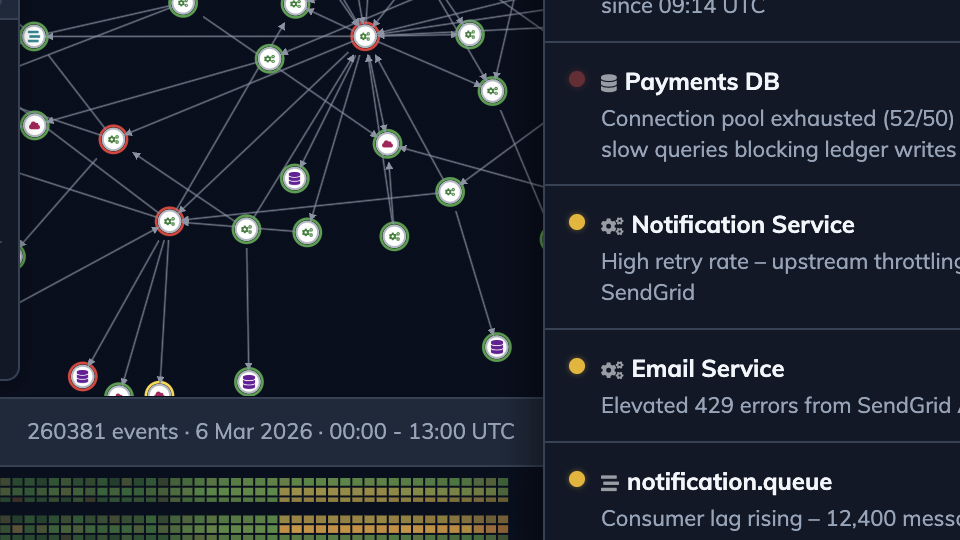Select the red-ringed hub node with most incoming arrows

pos(365,36)
